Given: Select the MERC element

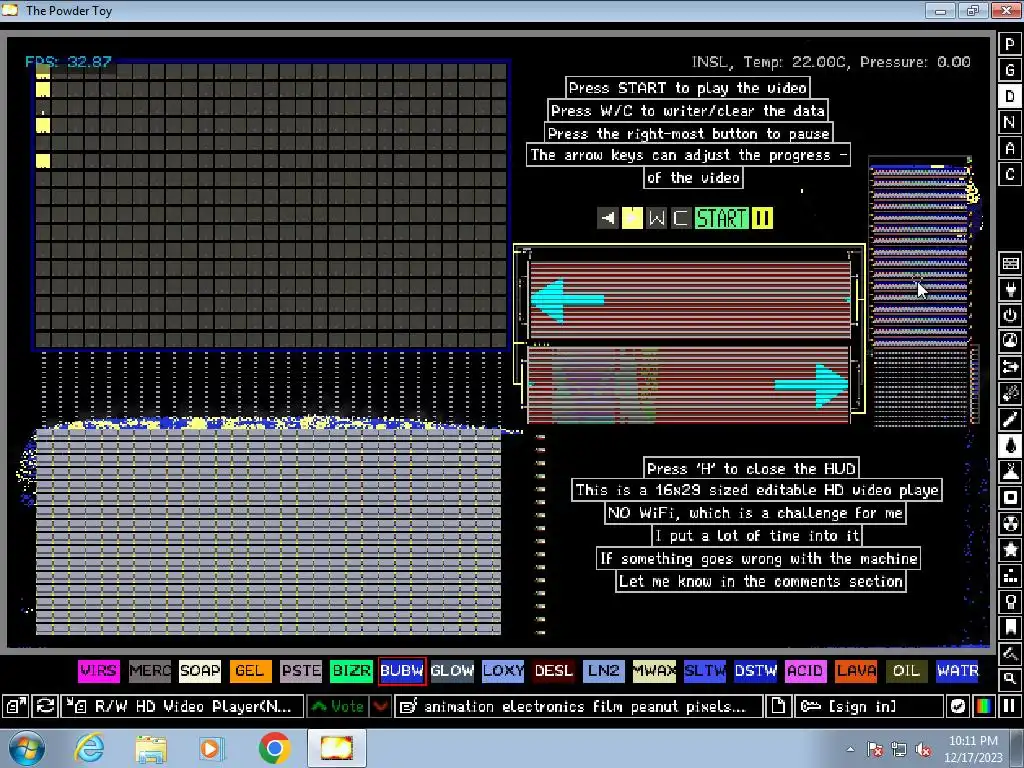Looking at the screenshot, I should click(150, 671).
